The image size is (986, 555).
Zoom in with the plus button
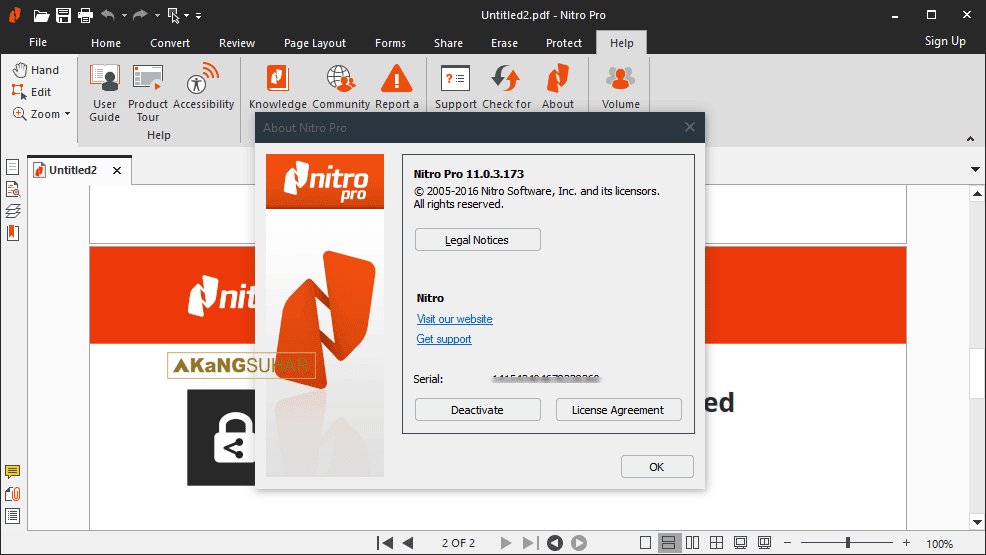pos(906,542)
